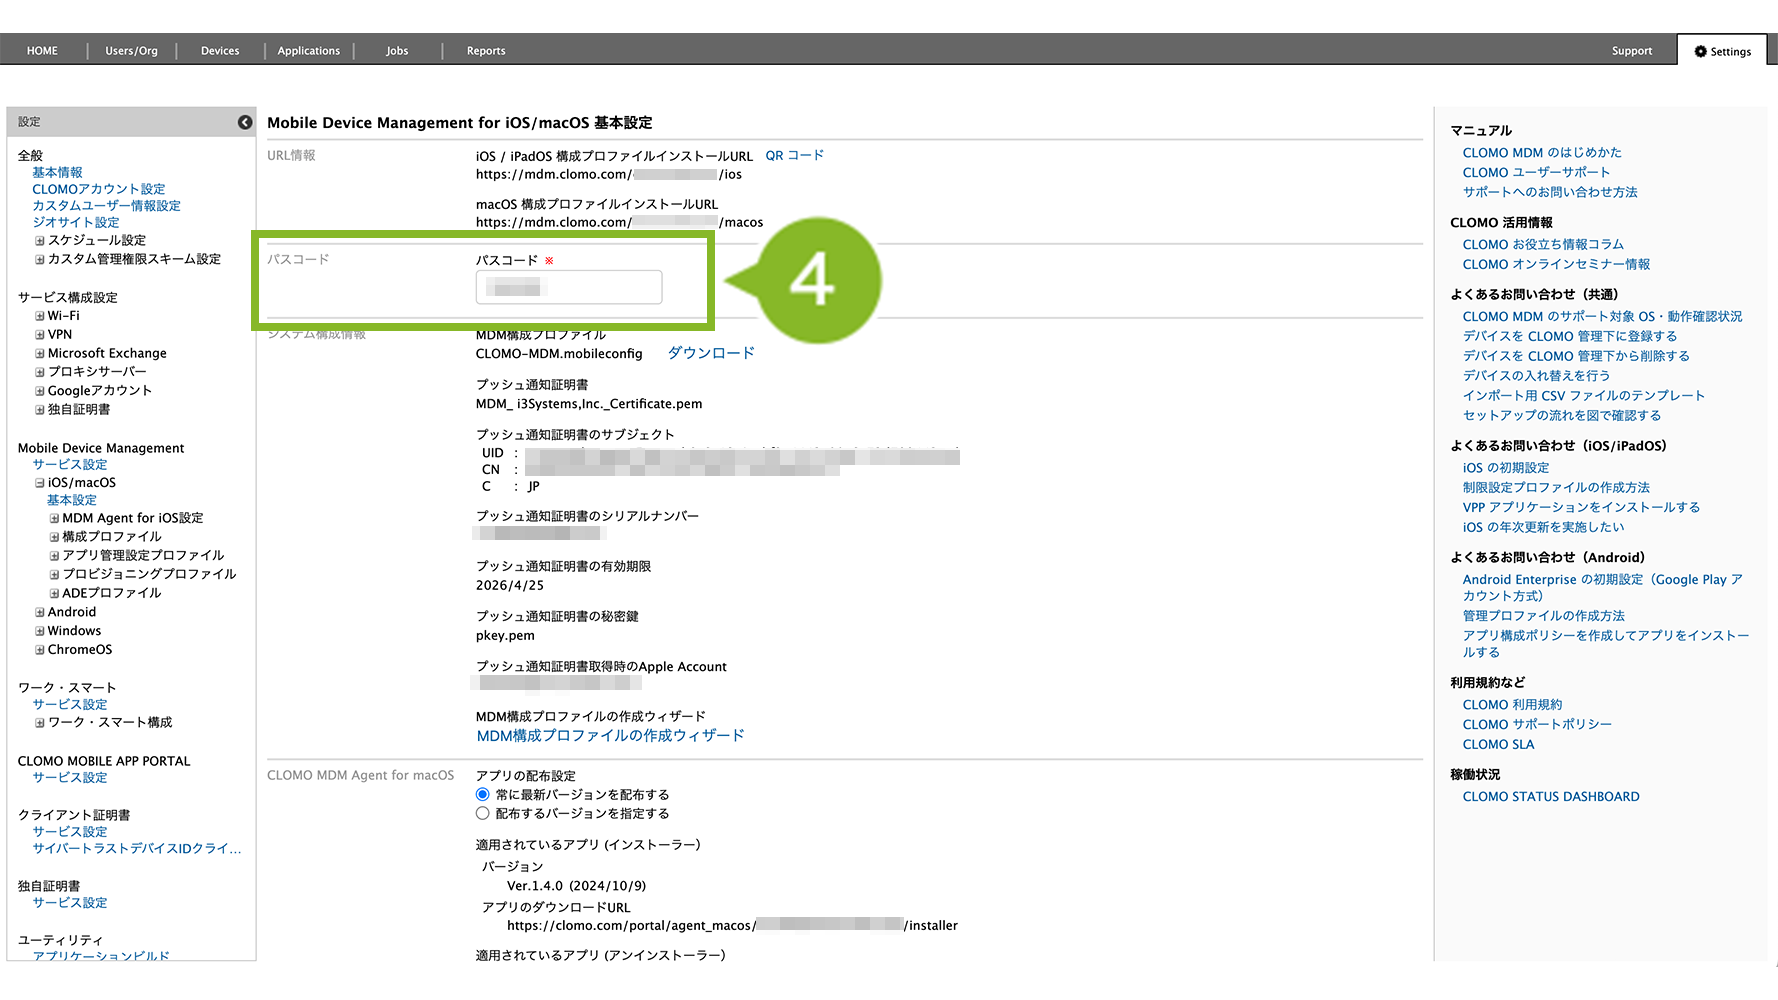1778x1000 pixels.
Task: Open Settings with the gear icon
Action: [1722, 51]
